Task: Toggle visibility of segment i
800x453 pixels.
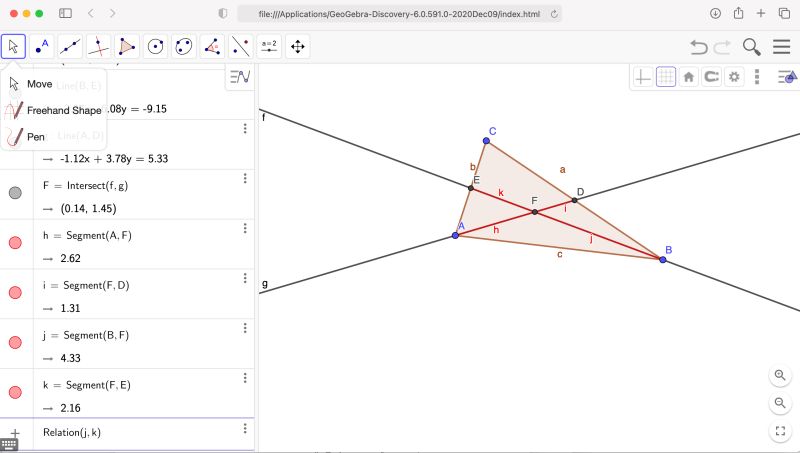Action: [x=15, y=293]
